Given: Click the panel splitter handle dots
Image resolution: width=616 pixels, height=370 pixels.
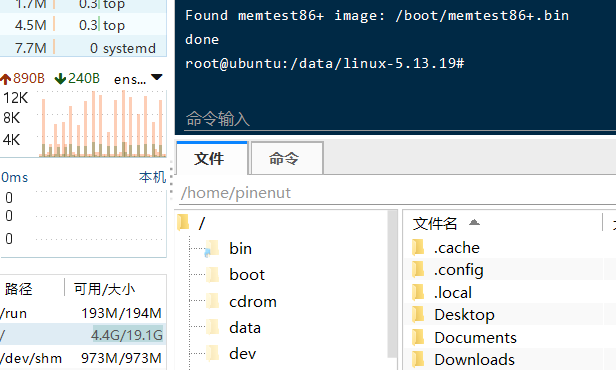Looking at the screenshot, I should [171, 180].
